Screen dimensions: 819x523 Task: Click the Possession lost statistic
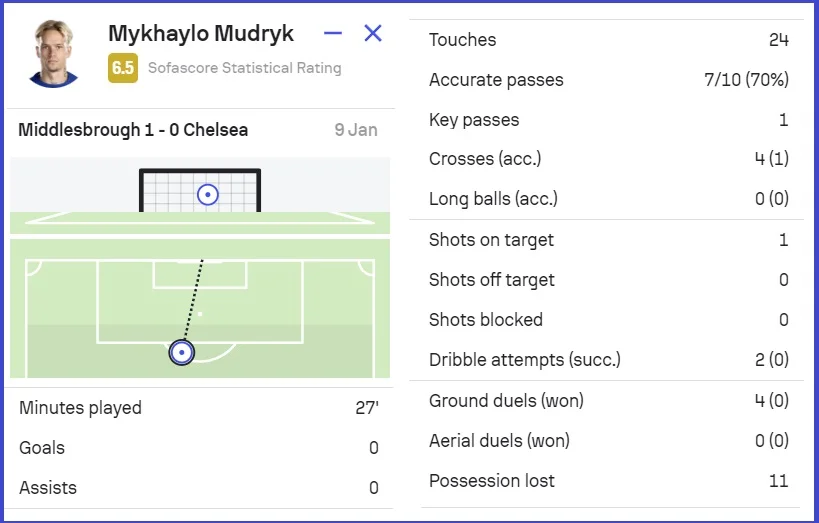pos(608,481)
